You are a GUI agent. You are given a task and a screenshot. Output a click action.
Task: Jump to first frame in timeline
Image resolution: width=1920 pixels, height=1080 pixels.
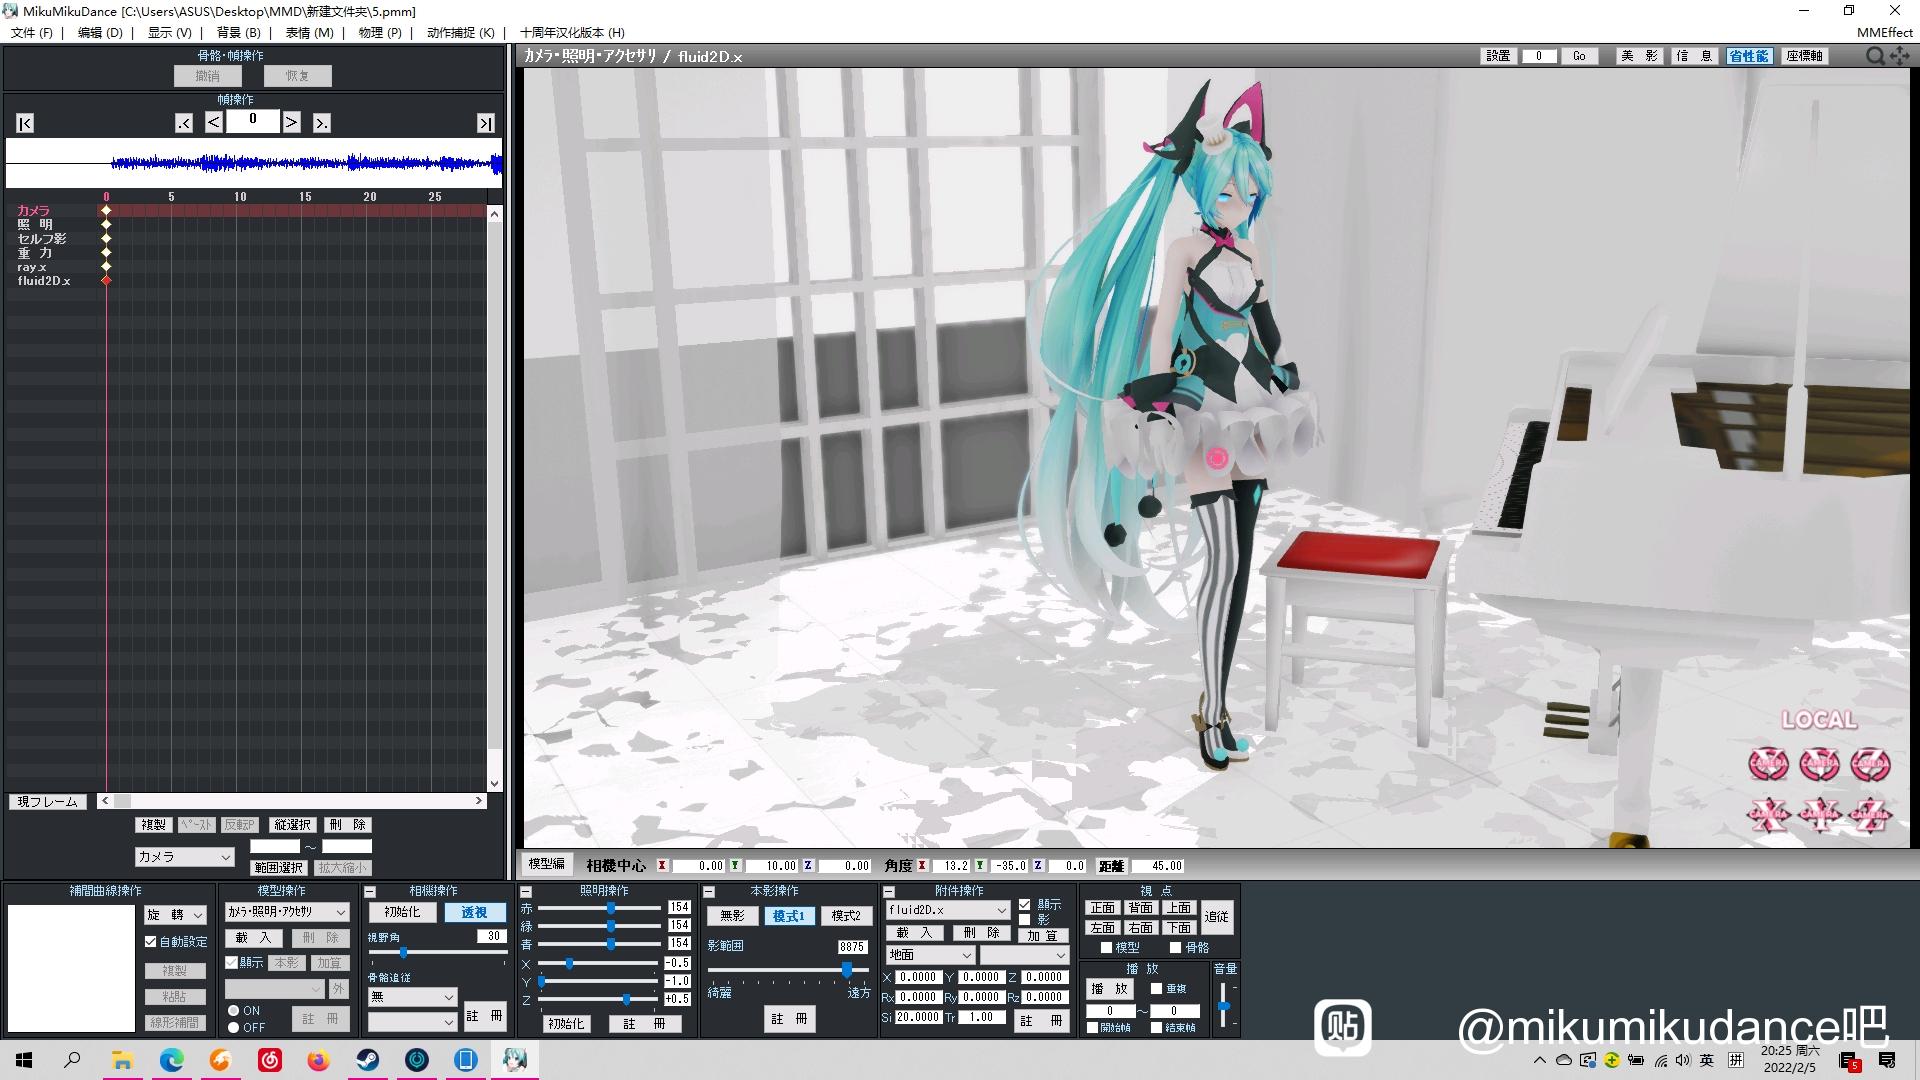point(25,123)
